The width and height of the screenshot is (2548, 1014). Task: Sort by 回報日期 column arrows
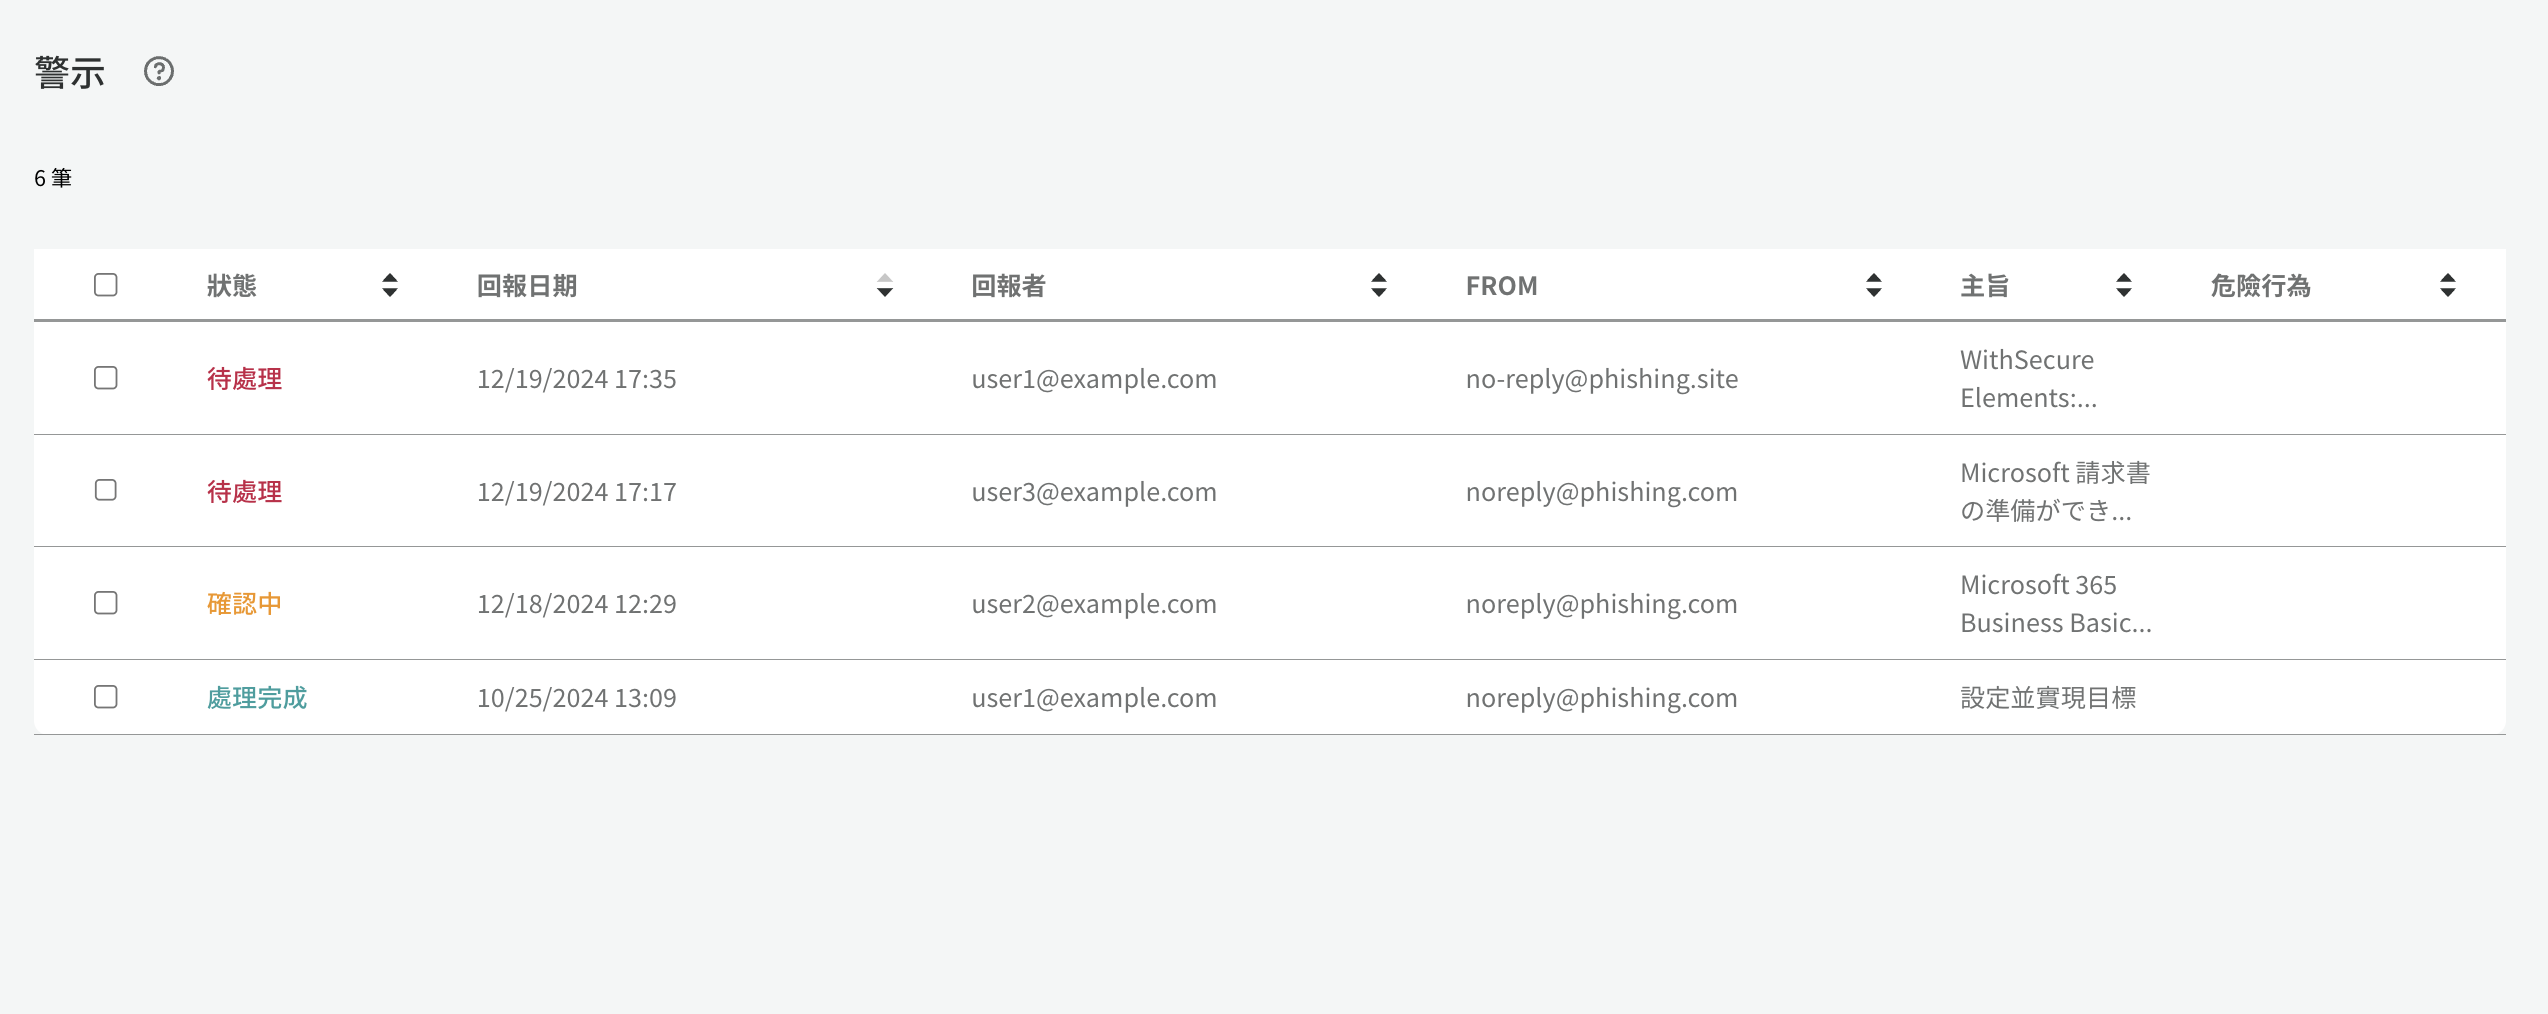coord(885,286)
